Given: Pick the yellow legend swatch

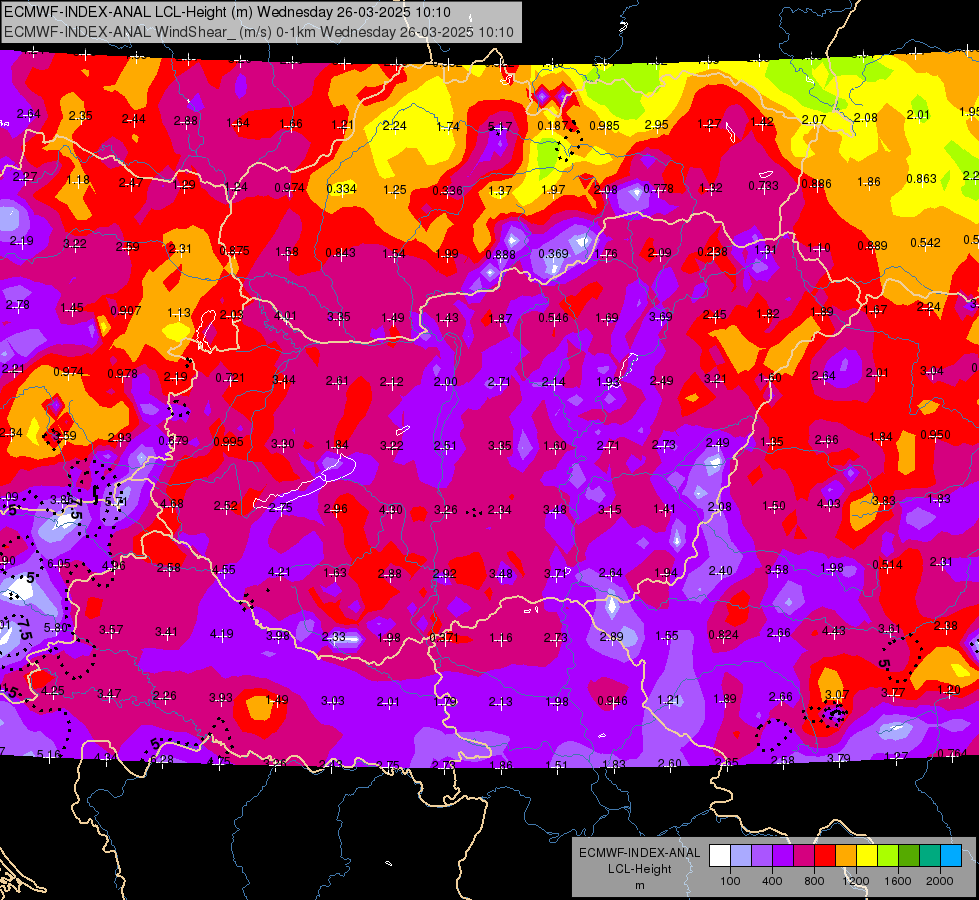Looking at the screenshot, I should pyautogui.click(x=867, y=856).
